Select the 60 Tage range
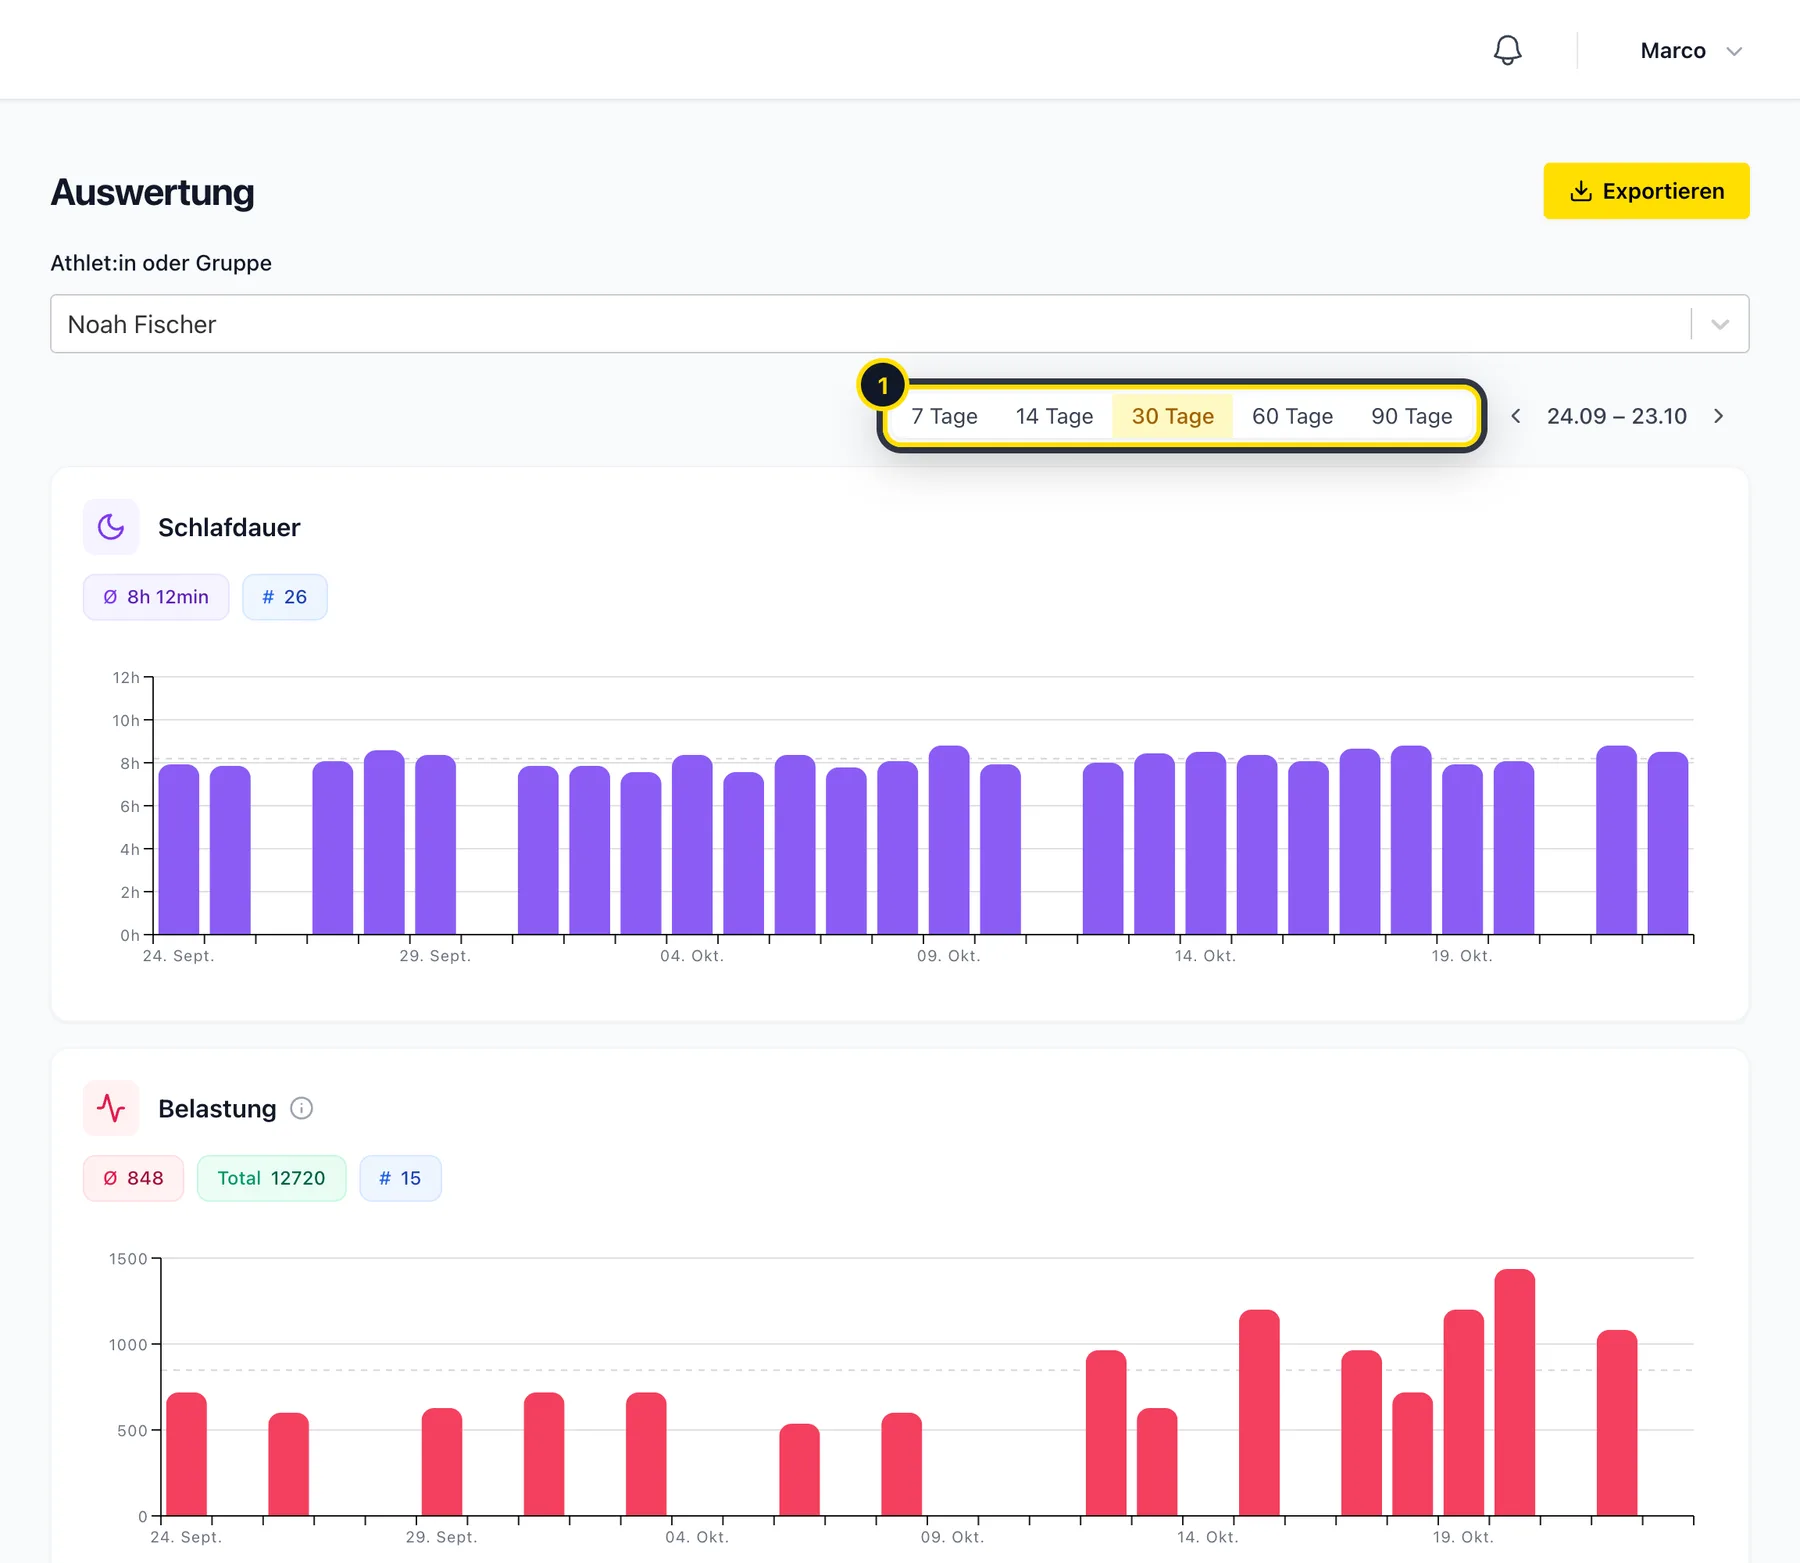 point(1292,416)
